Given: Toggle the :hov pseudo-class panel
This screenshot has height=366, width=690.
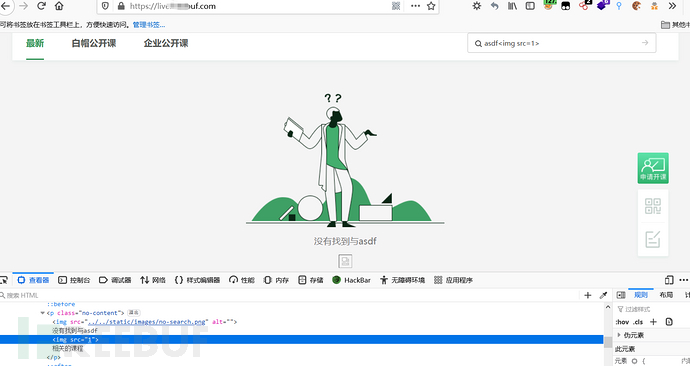Looking at the screenshot, I should click(622, 322).
